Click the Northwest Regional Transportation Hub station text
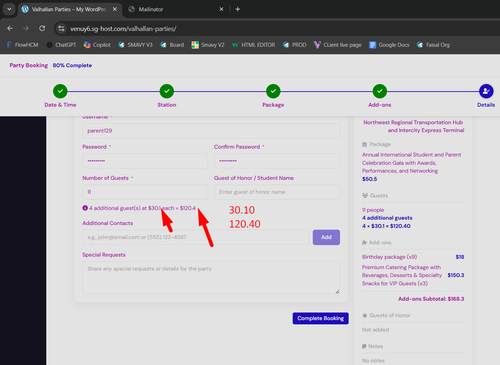500x365 pixels. [x=414, y=126]
